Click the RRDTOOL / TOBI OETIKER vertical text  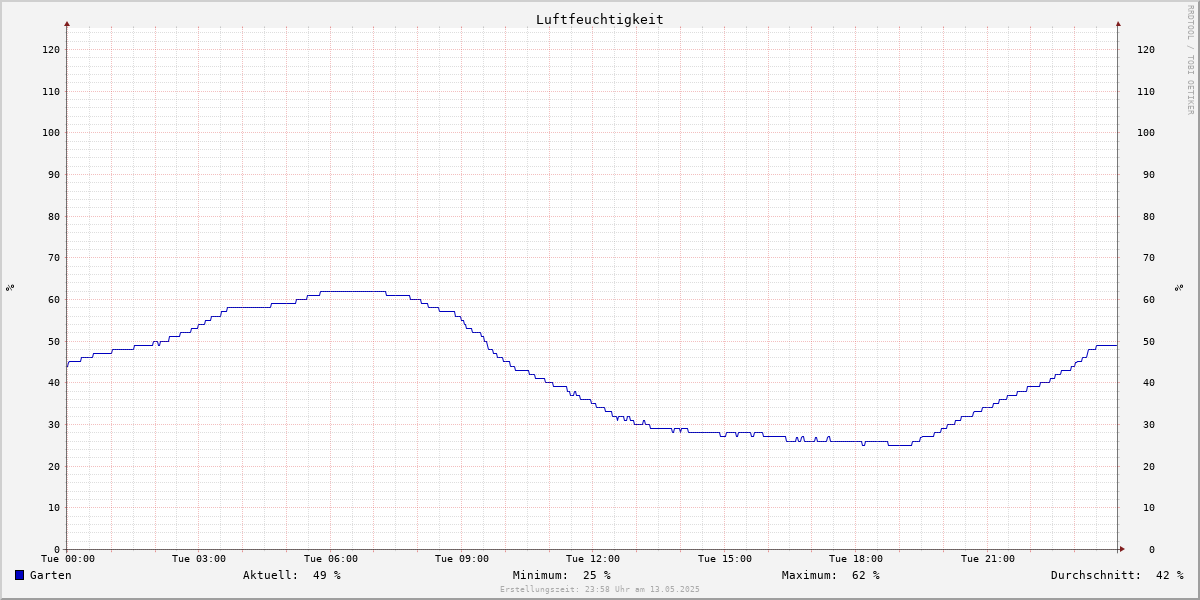1190,59
